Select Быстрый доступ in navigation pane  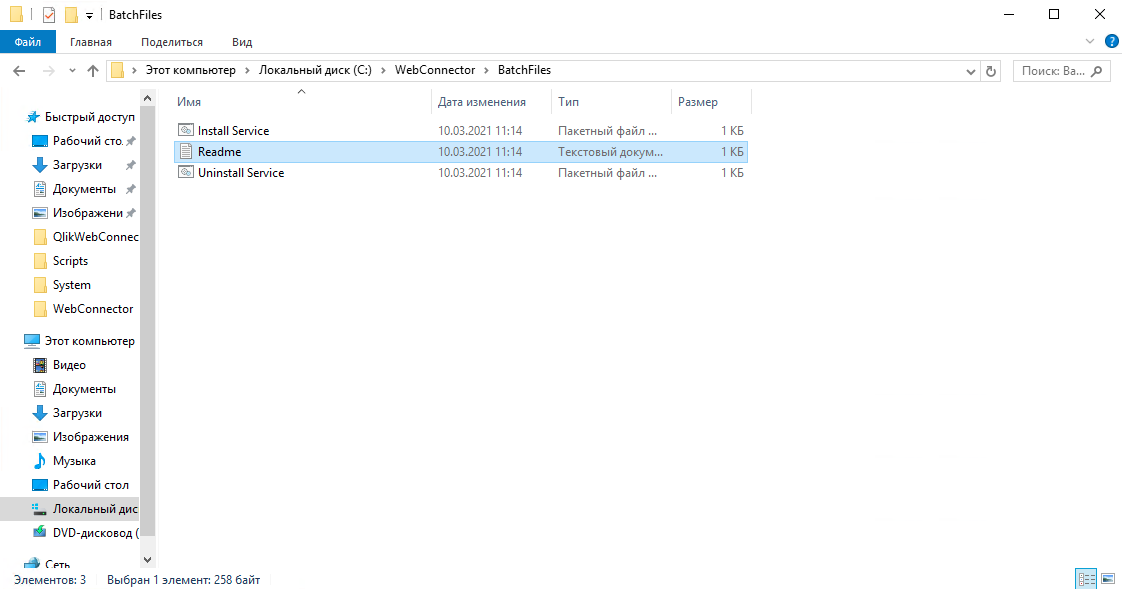pos(89,117)
